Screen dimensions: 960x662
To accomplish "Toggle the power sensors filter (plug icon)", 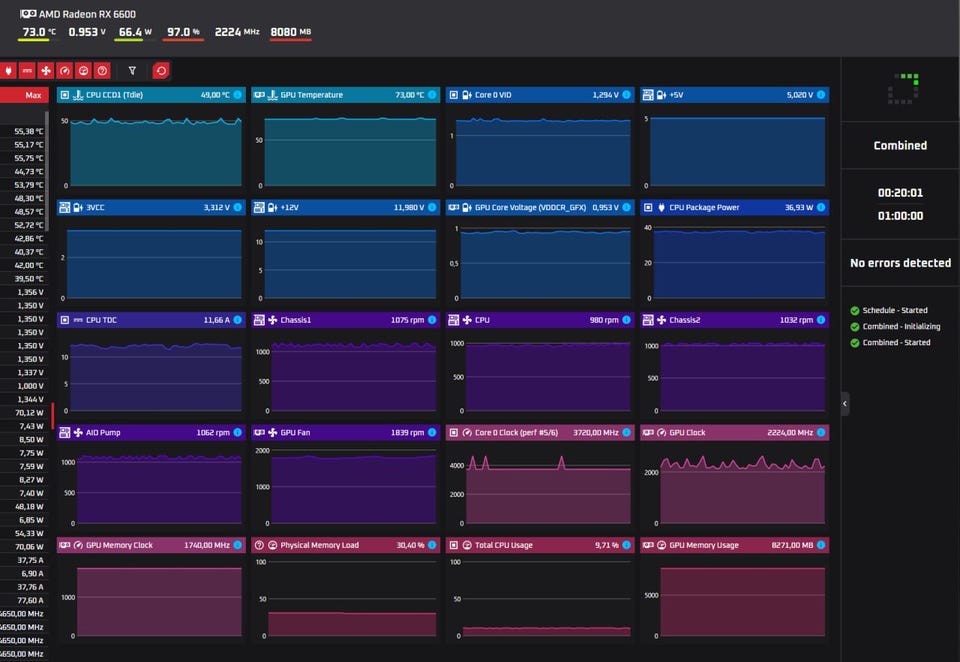I will (8, 71).
